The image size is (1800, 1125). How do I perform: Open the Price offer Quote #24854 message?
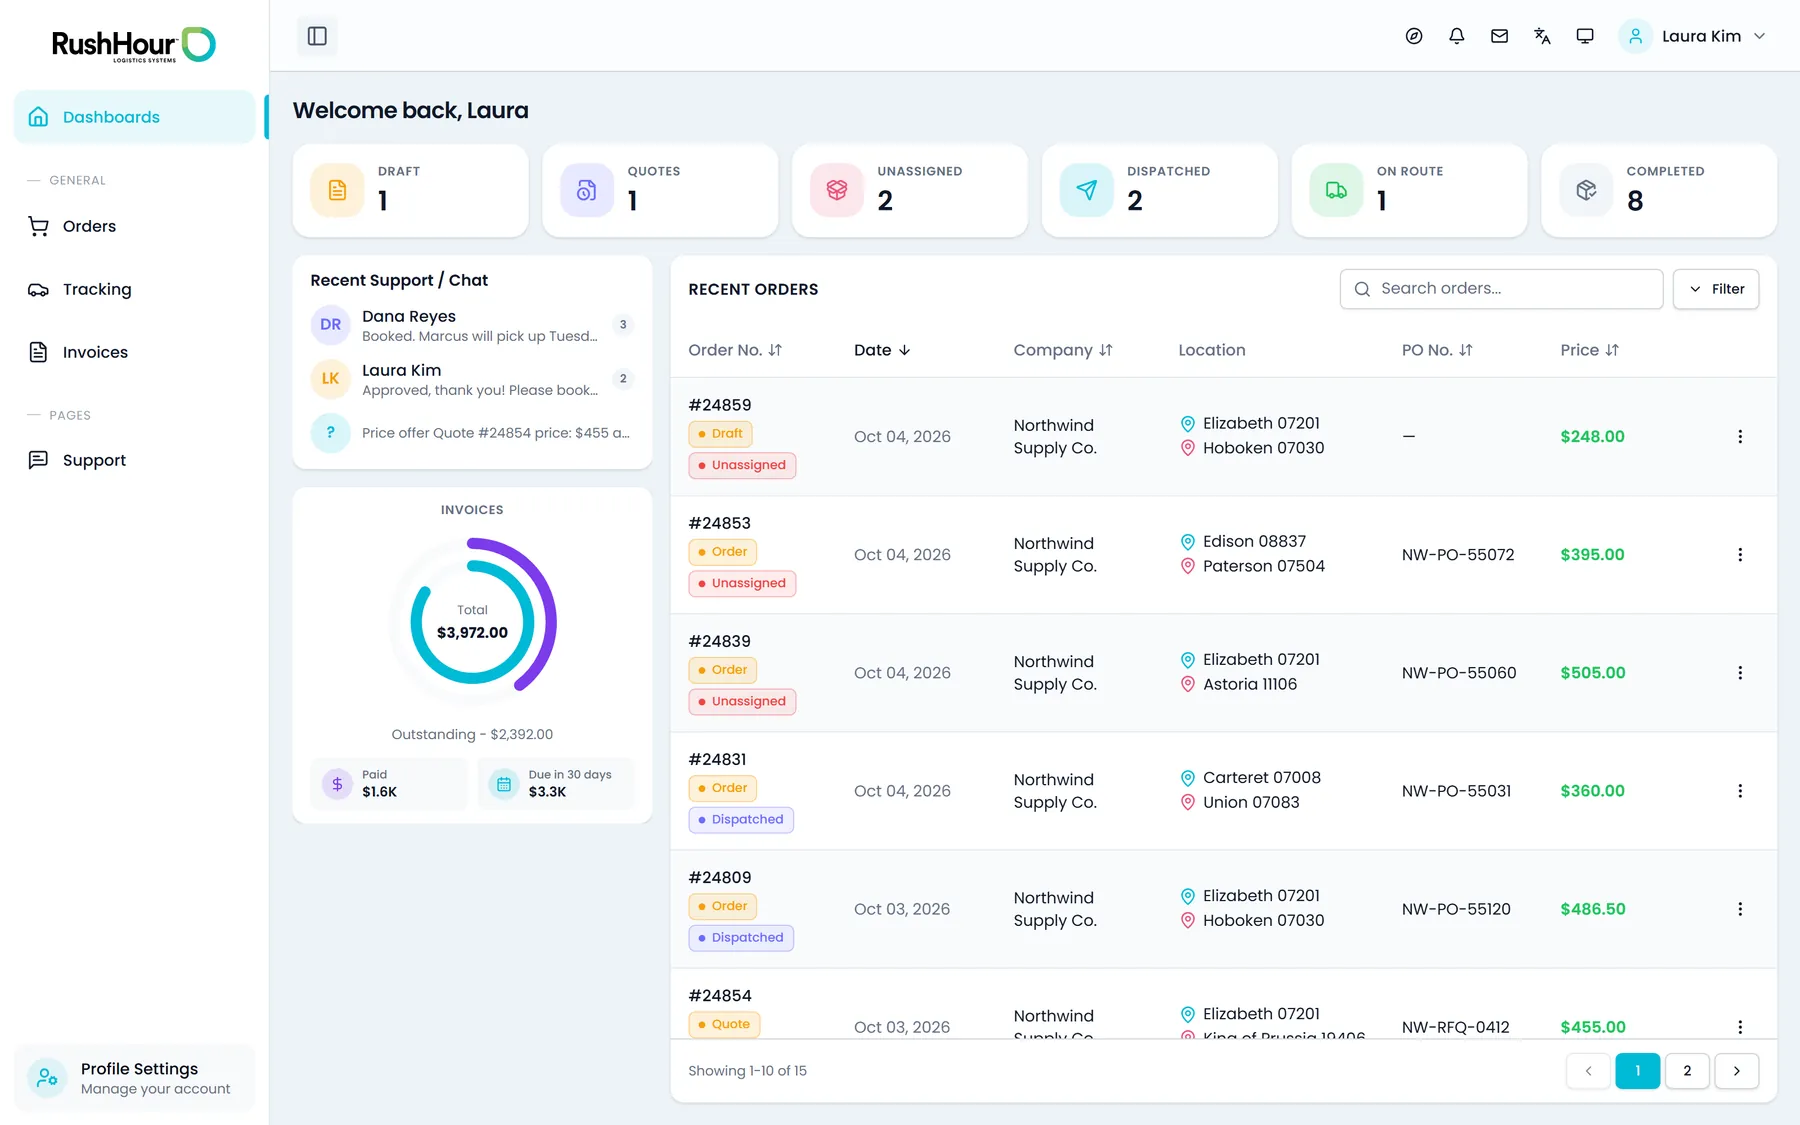click(x=472, y=433)
